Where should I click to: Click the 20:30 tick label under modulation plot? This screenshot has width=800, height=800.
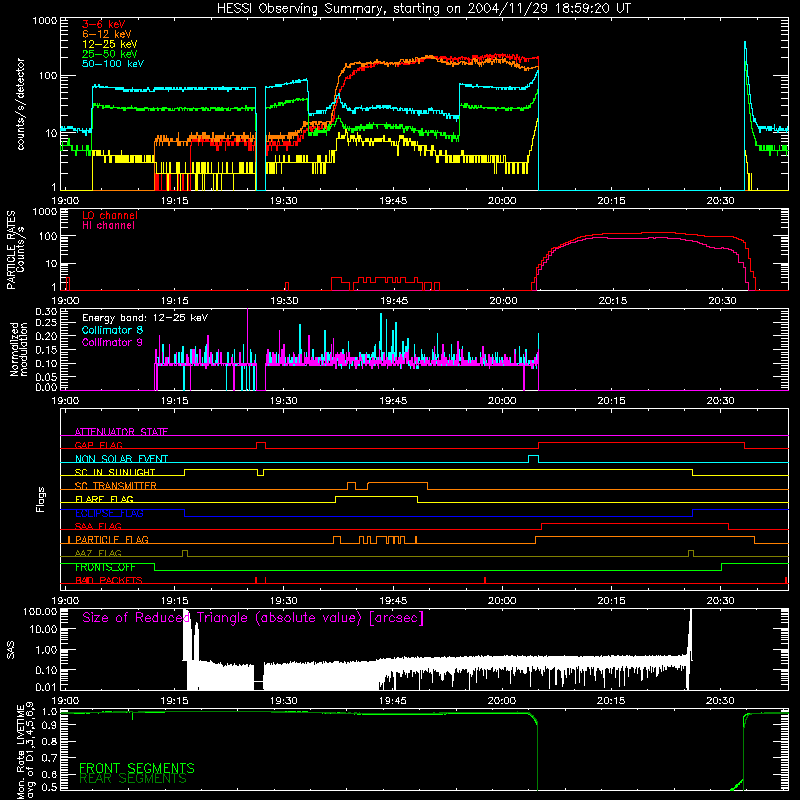tap(720, 401)
